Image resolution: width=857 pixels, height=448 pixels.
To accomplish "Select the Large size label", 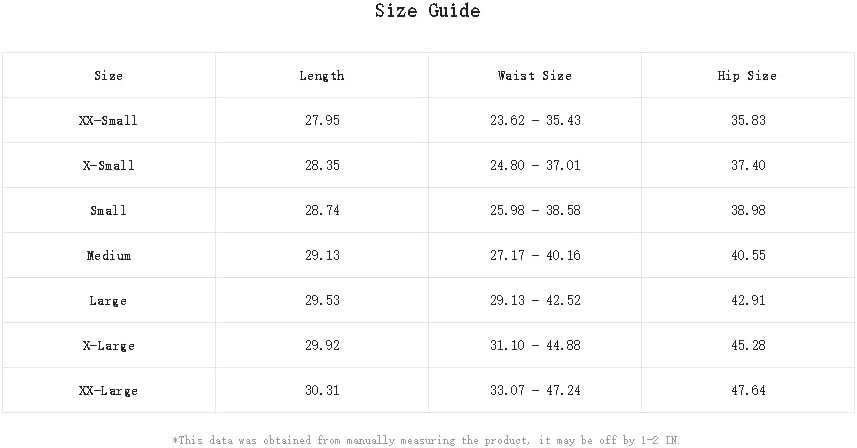I will click(x=108, y=300).
